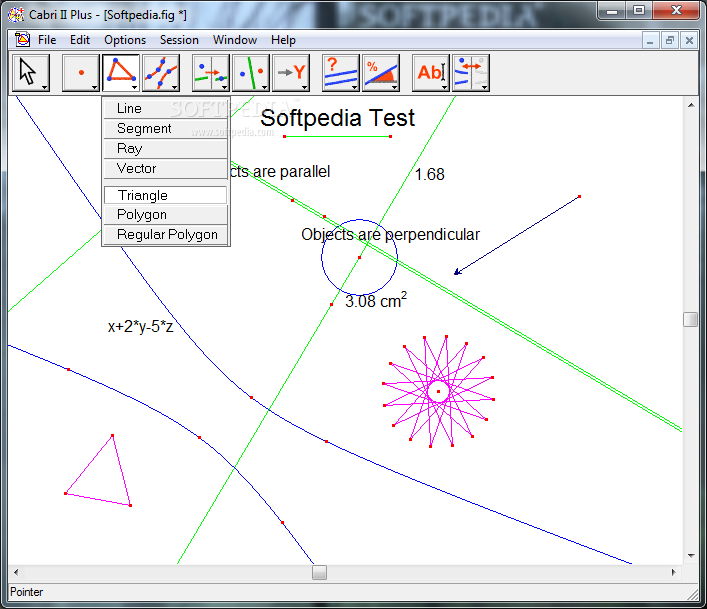Select the 3.08 cm² area label
Image resolution: width=707 pixels, height=609 pixels.
click(x=376, y=300)
